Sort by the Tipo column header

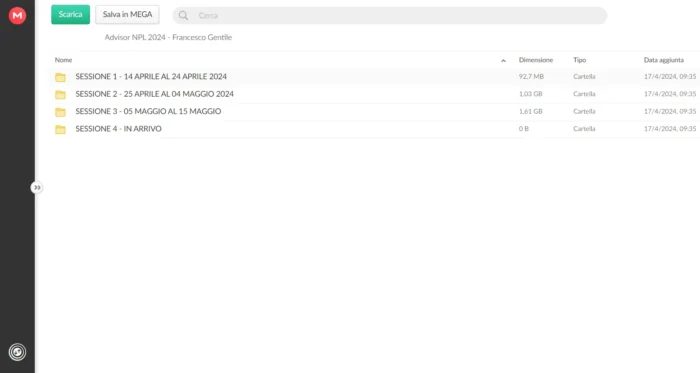coord(579,60)
